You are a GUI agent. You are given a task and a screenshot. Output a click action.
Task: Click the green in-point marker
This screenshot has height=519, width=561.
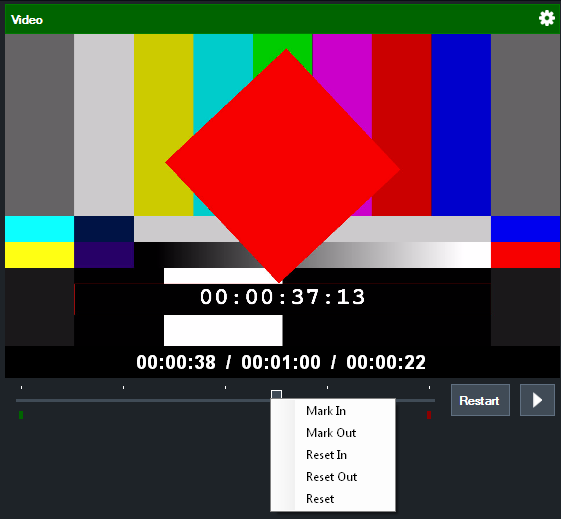pyautogui.click(x=21, y=415)
